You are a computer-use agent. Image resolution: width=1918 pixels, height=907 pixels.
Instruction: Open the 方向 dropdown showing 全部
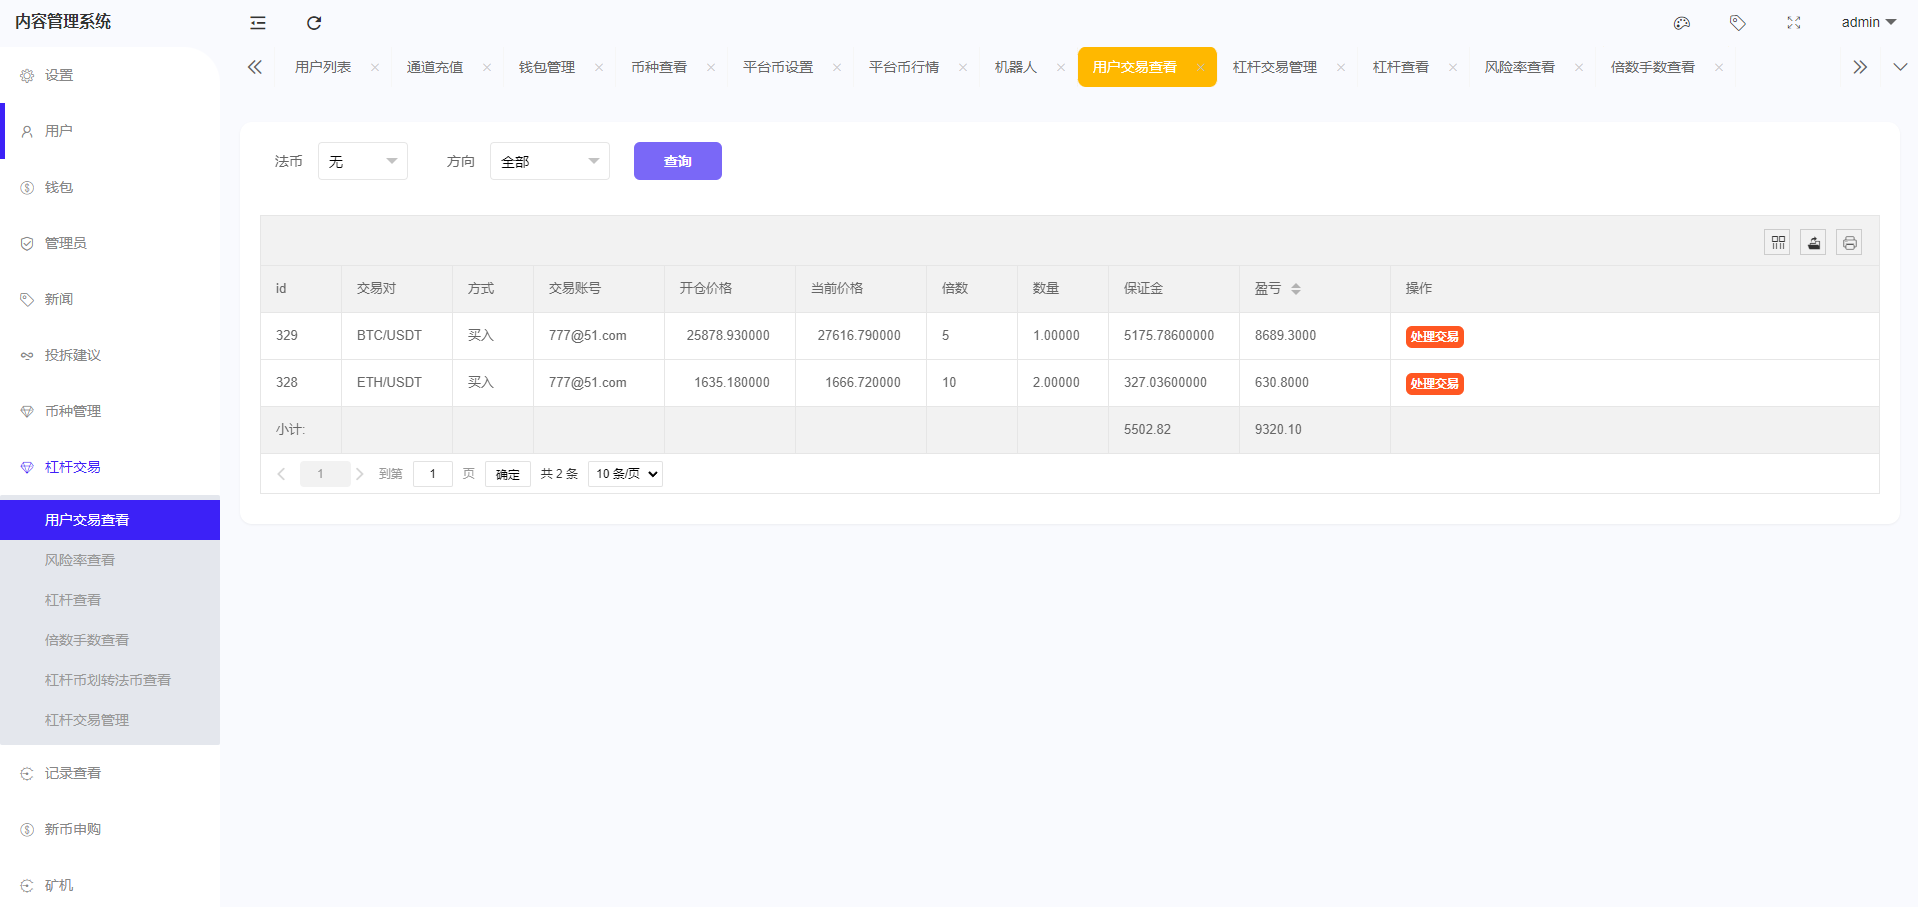pos(549,160)
